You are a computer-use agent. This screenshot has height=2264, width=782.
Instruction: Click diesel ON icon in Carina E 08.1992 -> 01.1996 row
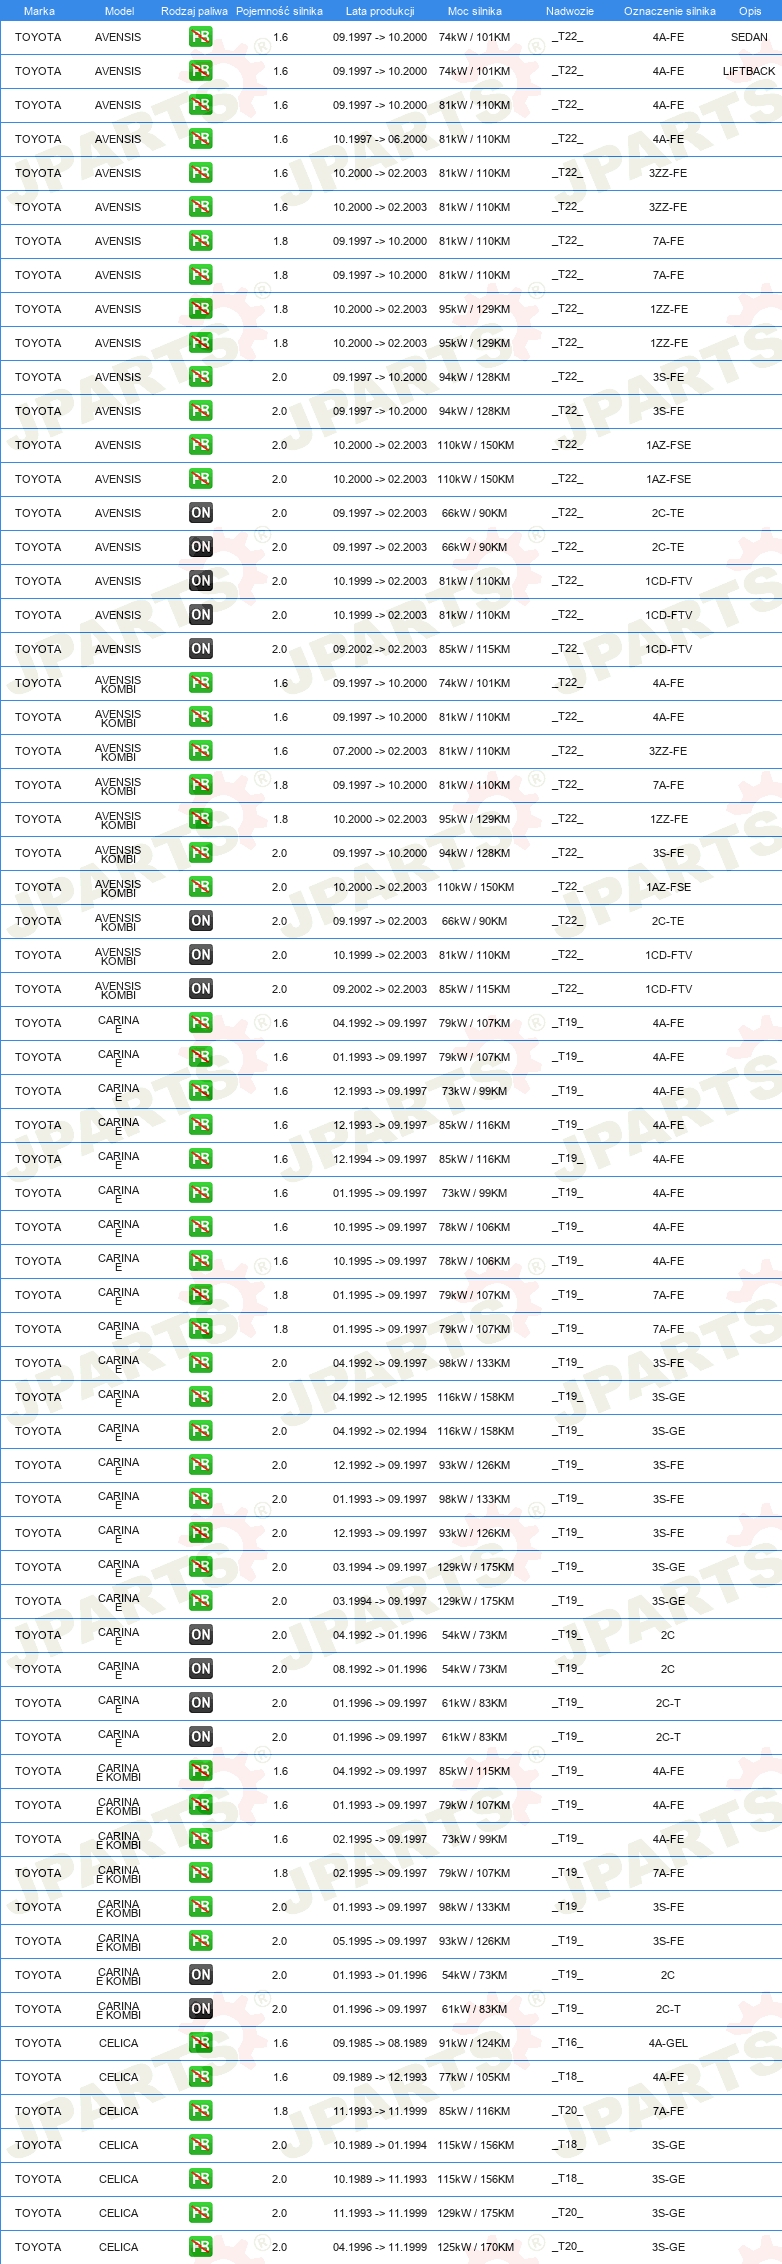tap(201, 1669)
